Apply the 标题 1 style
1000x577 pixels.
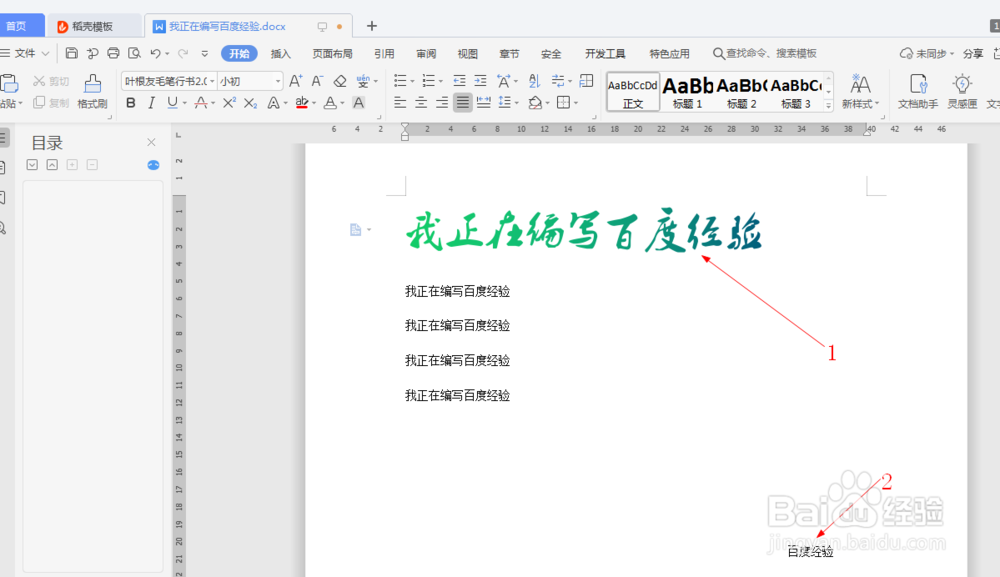pos(688,92)
